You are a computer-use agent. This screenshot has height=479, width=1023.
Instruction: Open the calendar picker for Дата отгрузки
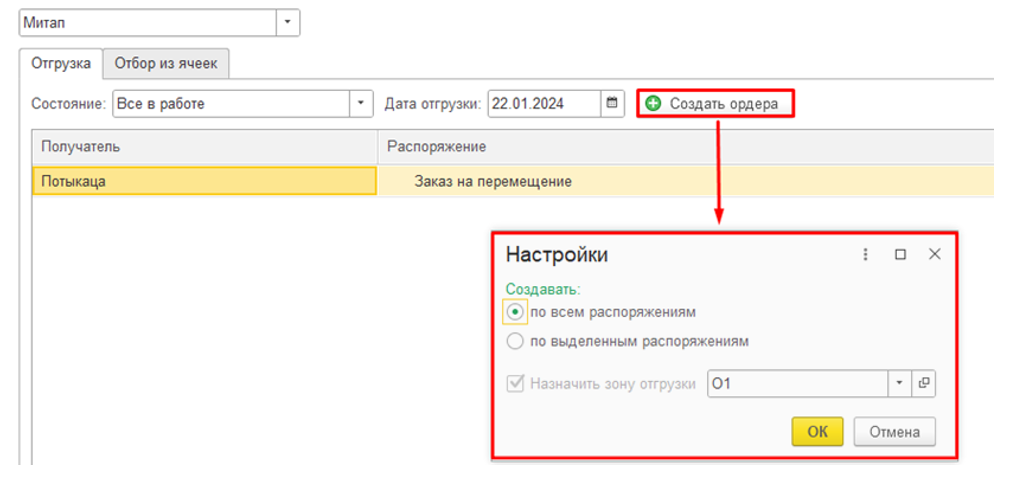tap(612, 103)
